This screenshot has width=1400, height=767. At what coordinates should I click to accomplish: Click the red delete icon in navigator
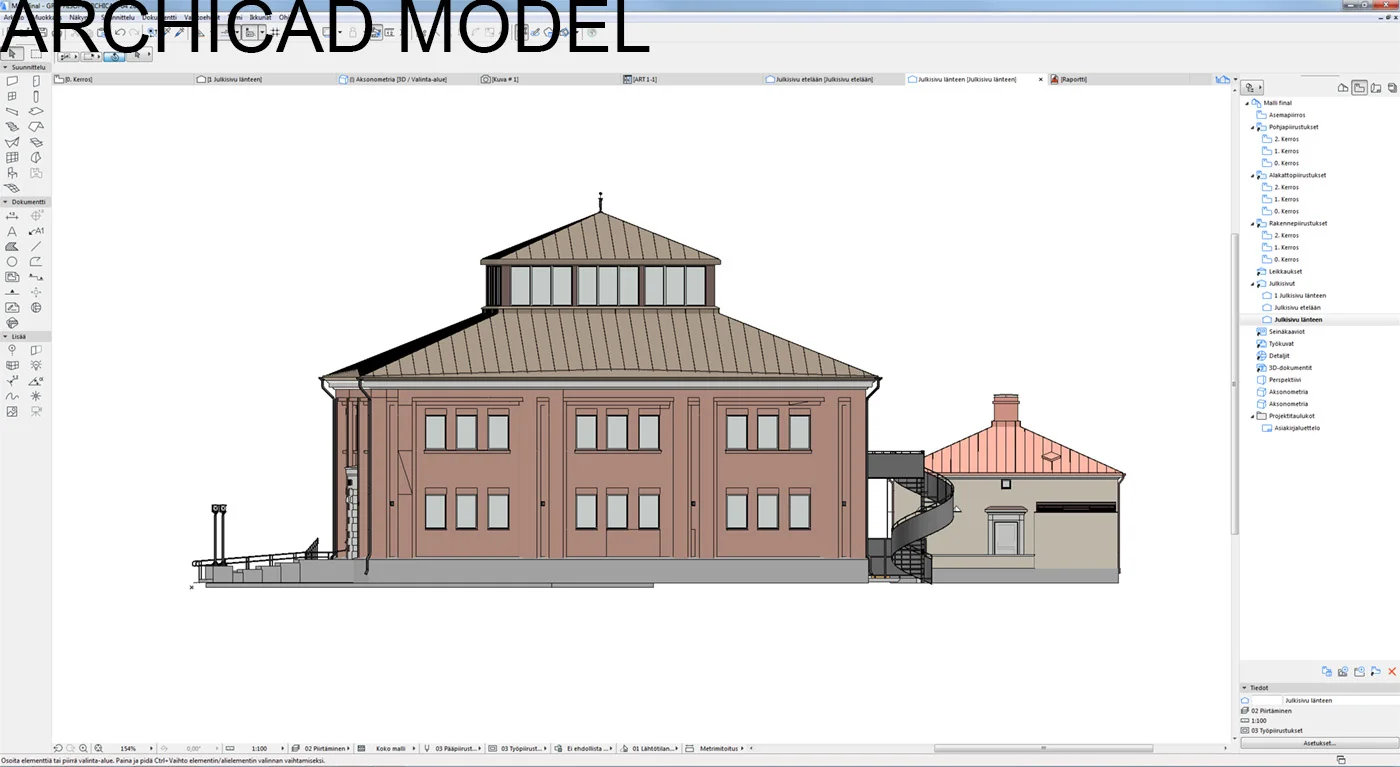pyautogui.click(x=1391, y=672)
